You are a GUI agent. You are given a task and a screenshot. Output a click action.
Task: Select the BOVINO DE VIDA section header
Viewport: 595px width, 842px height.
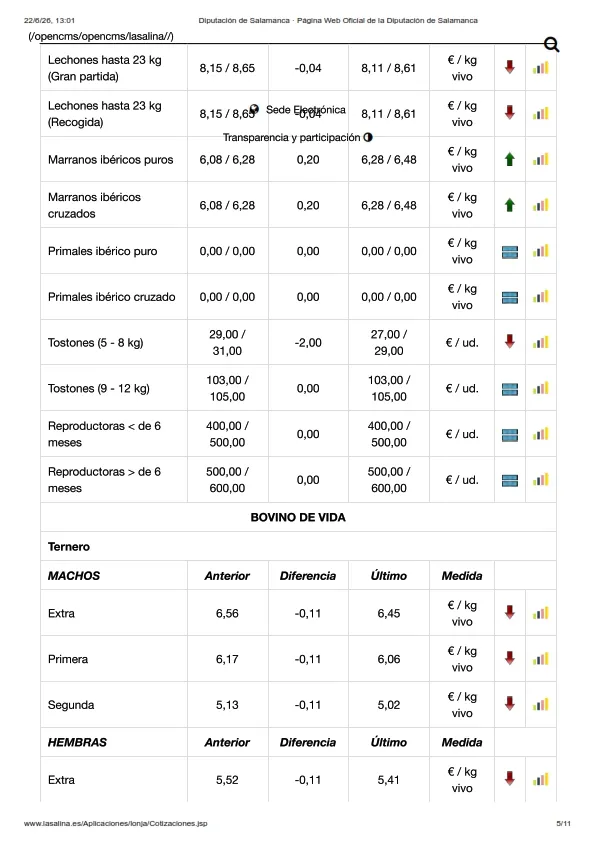298,517
